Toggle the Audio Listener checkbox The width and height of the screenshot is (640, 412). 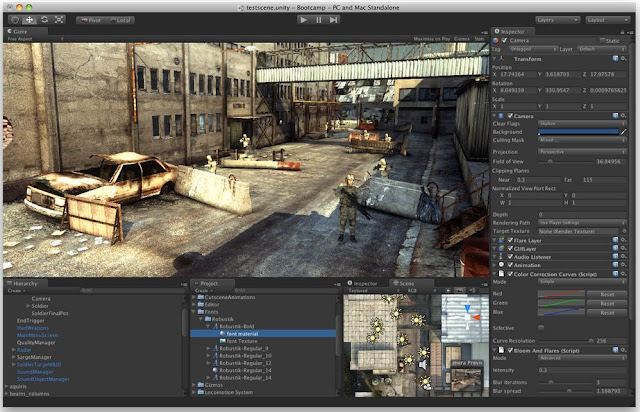510,256
